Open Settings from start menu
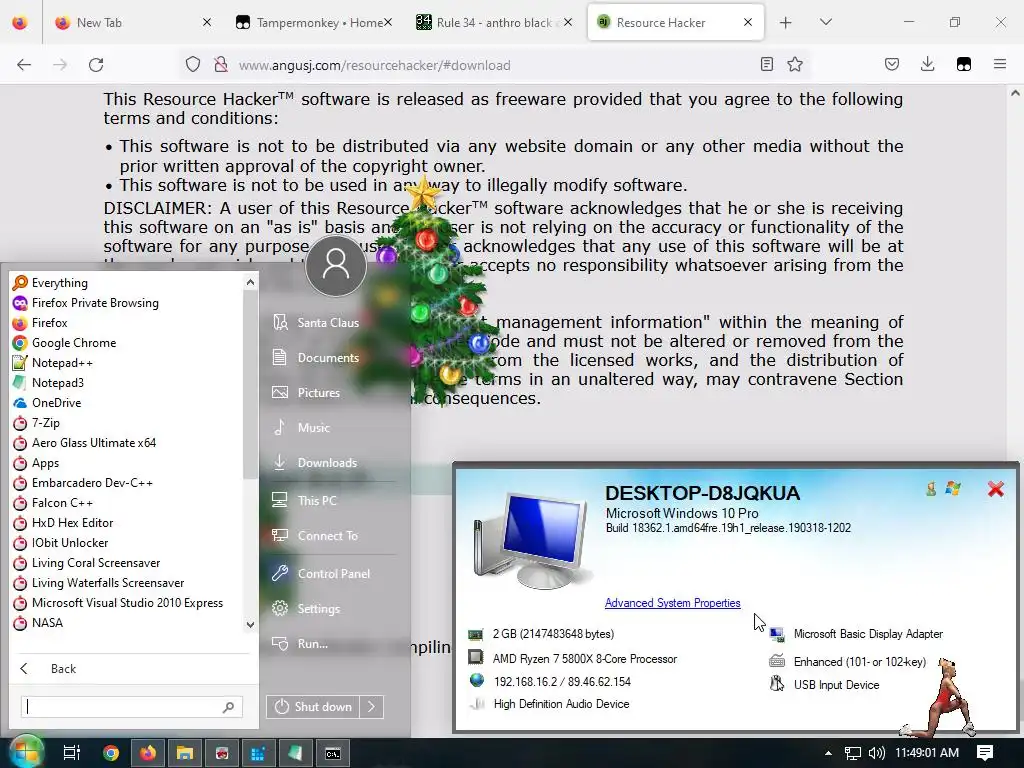This screenshot has width=1024, height=768. pyautogui.click(x=306, y=609)
